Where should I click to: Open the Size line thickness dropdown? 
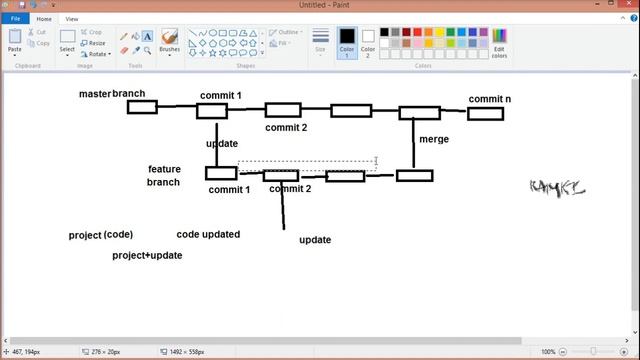(320, 43)
